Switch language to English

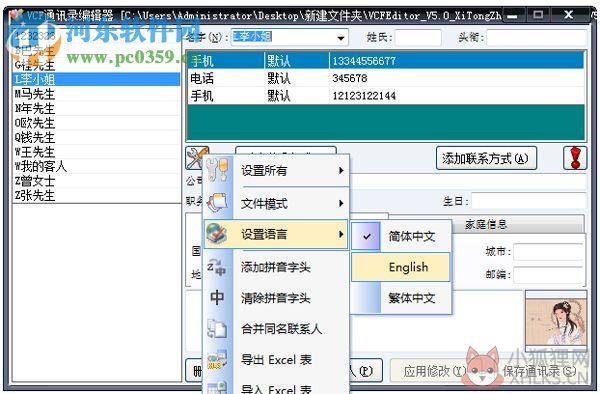[401, 267]
